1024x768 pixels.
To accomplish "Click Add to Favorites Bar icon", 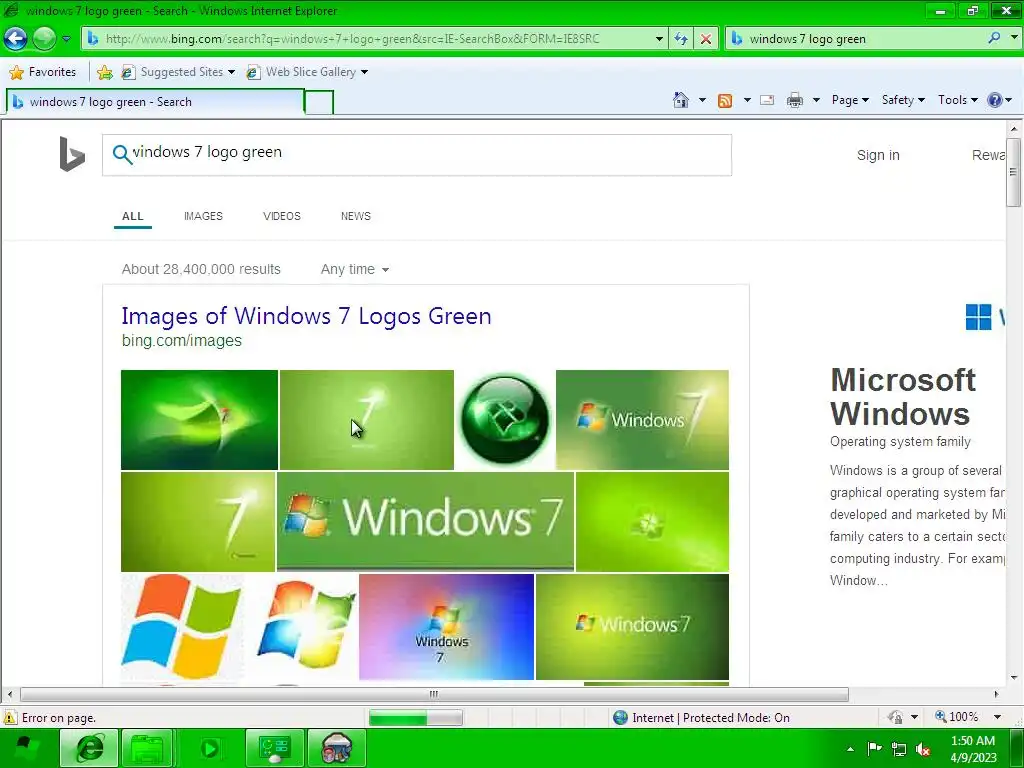I will 104,72.
